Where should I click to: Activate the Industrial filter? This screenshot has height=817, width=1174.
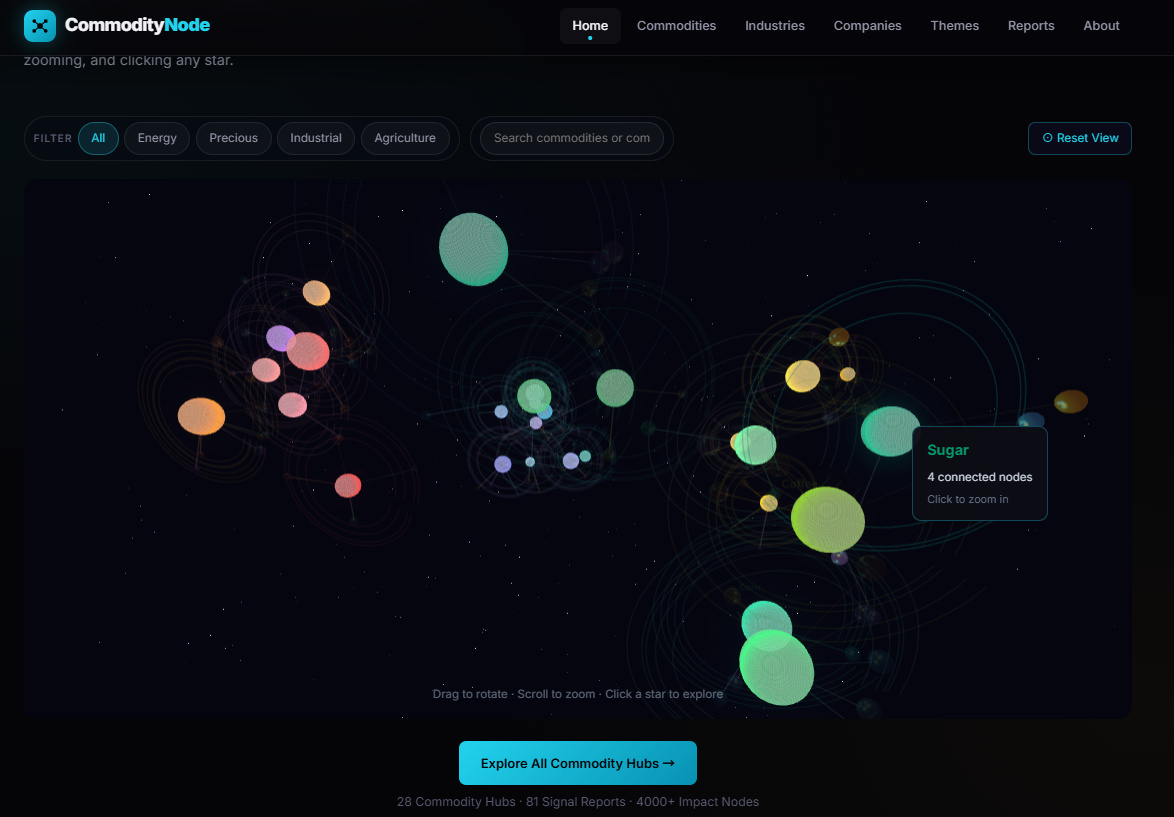point(315,138)
